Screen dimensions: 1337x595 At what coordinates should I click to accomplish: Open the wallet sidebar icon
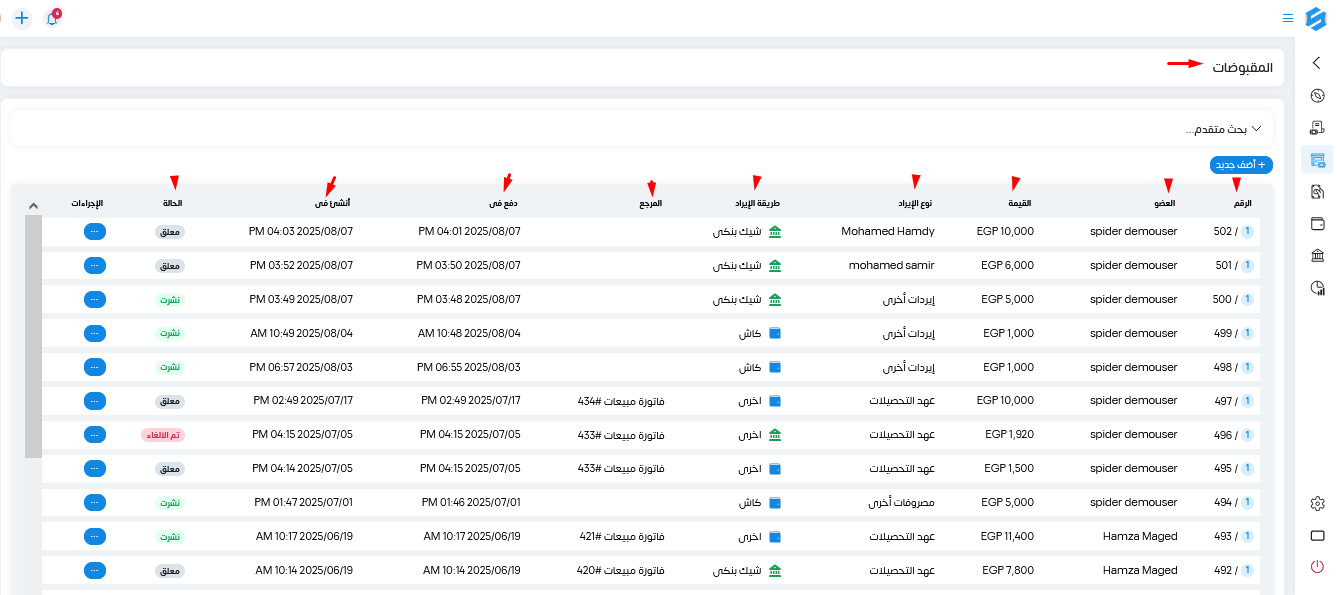click(1317, 224)
